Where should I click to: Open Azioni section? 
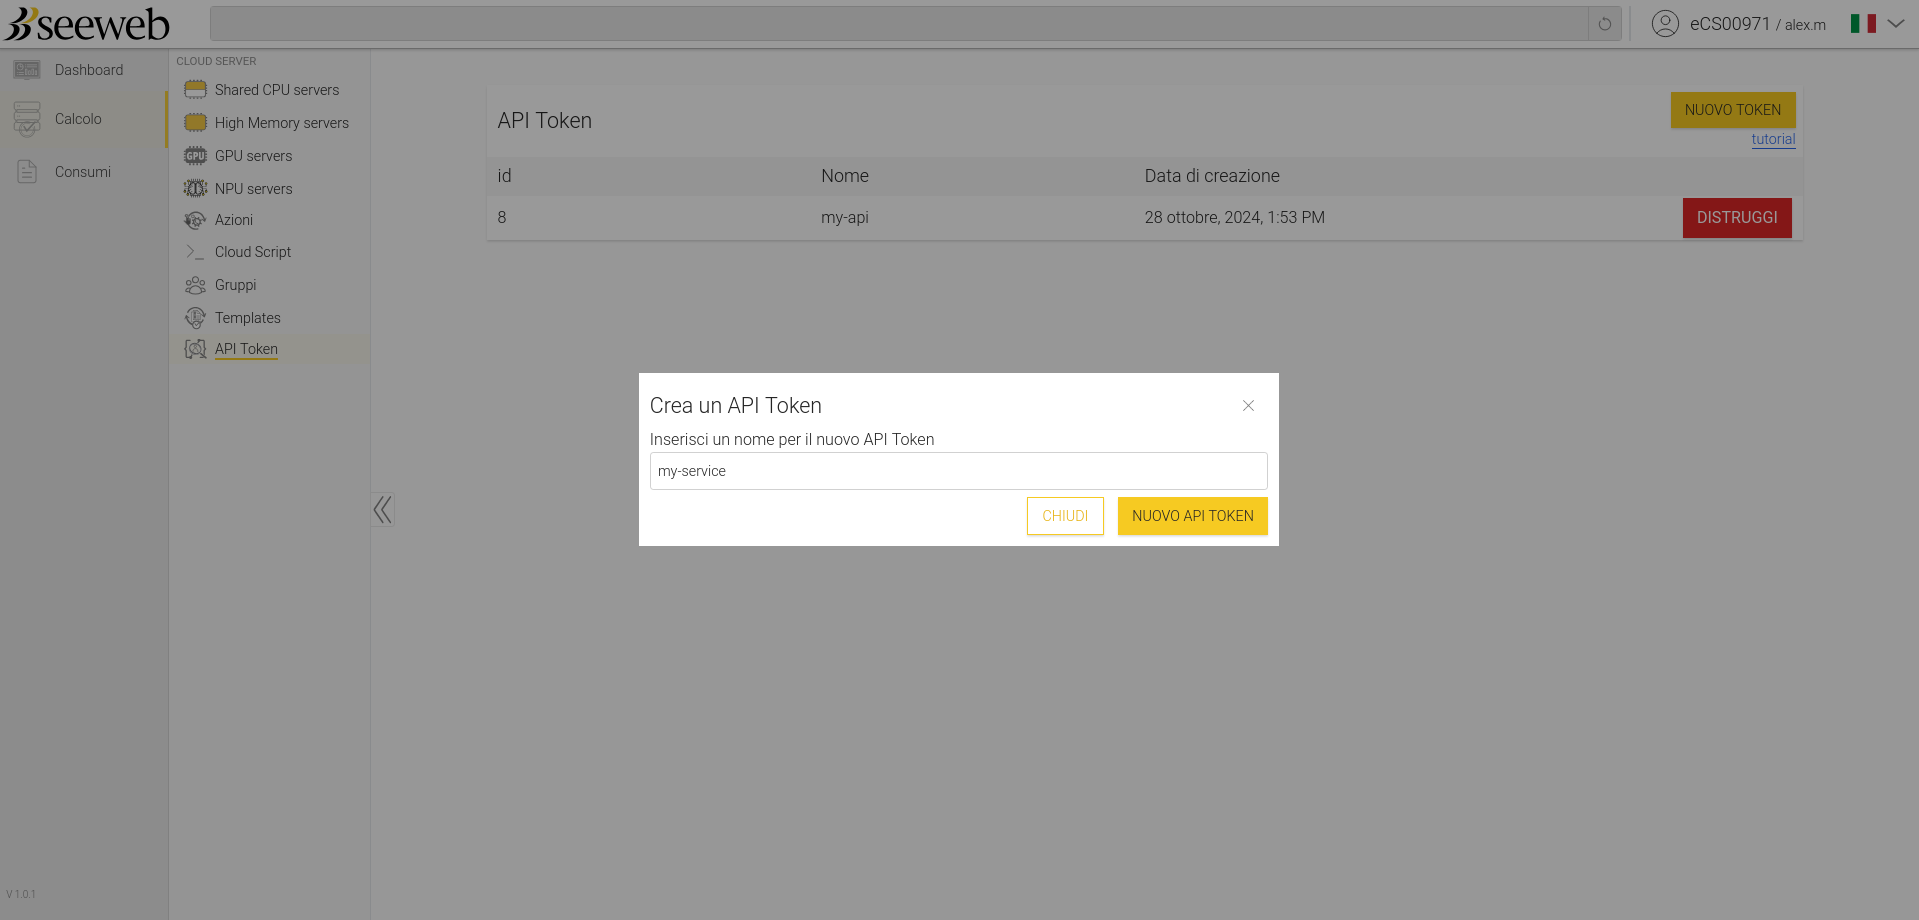tap(234, 220)
